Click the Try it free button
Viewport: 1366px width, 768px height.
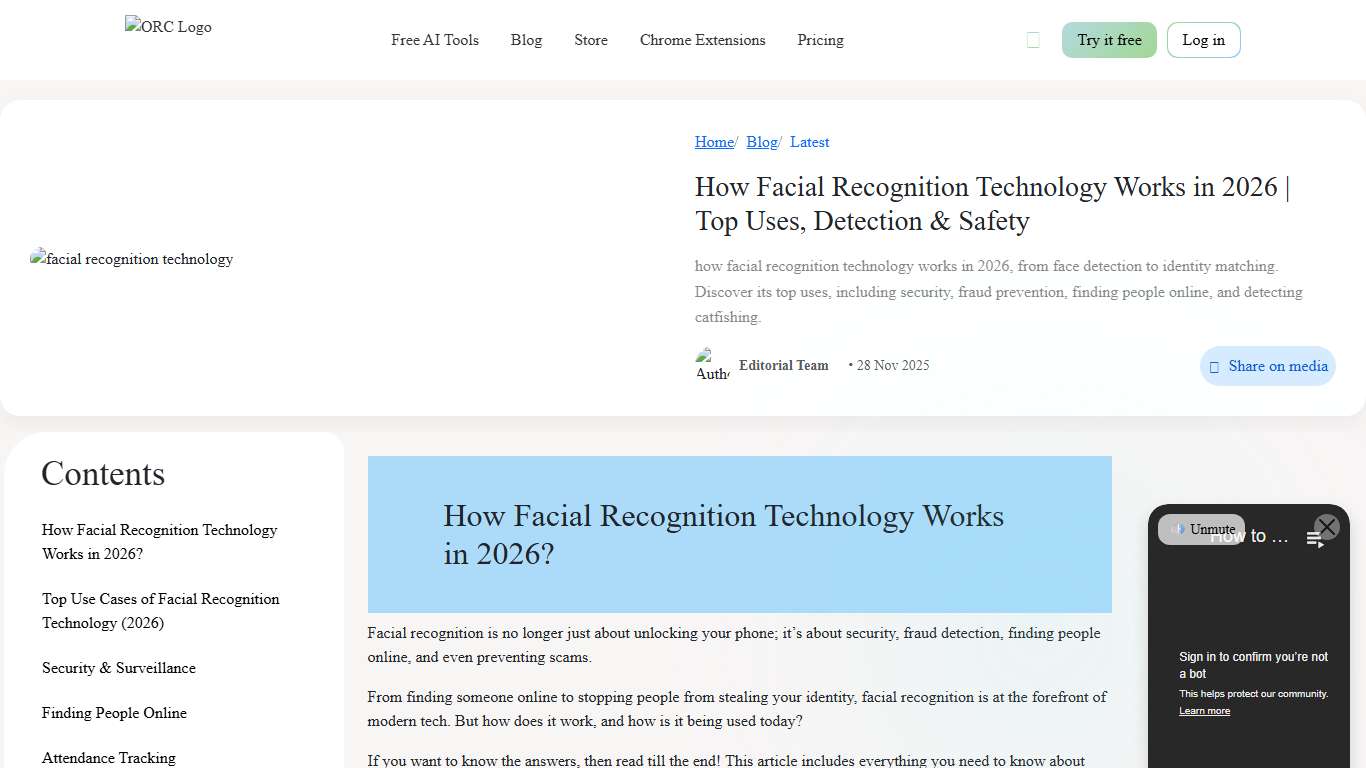[1109, 40]
